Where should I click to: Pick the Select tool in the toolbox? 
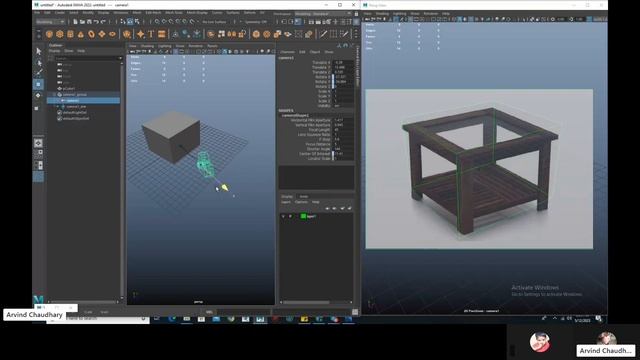click(x=38, y=51)
